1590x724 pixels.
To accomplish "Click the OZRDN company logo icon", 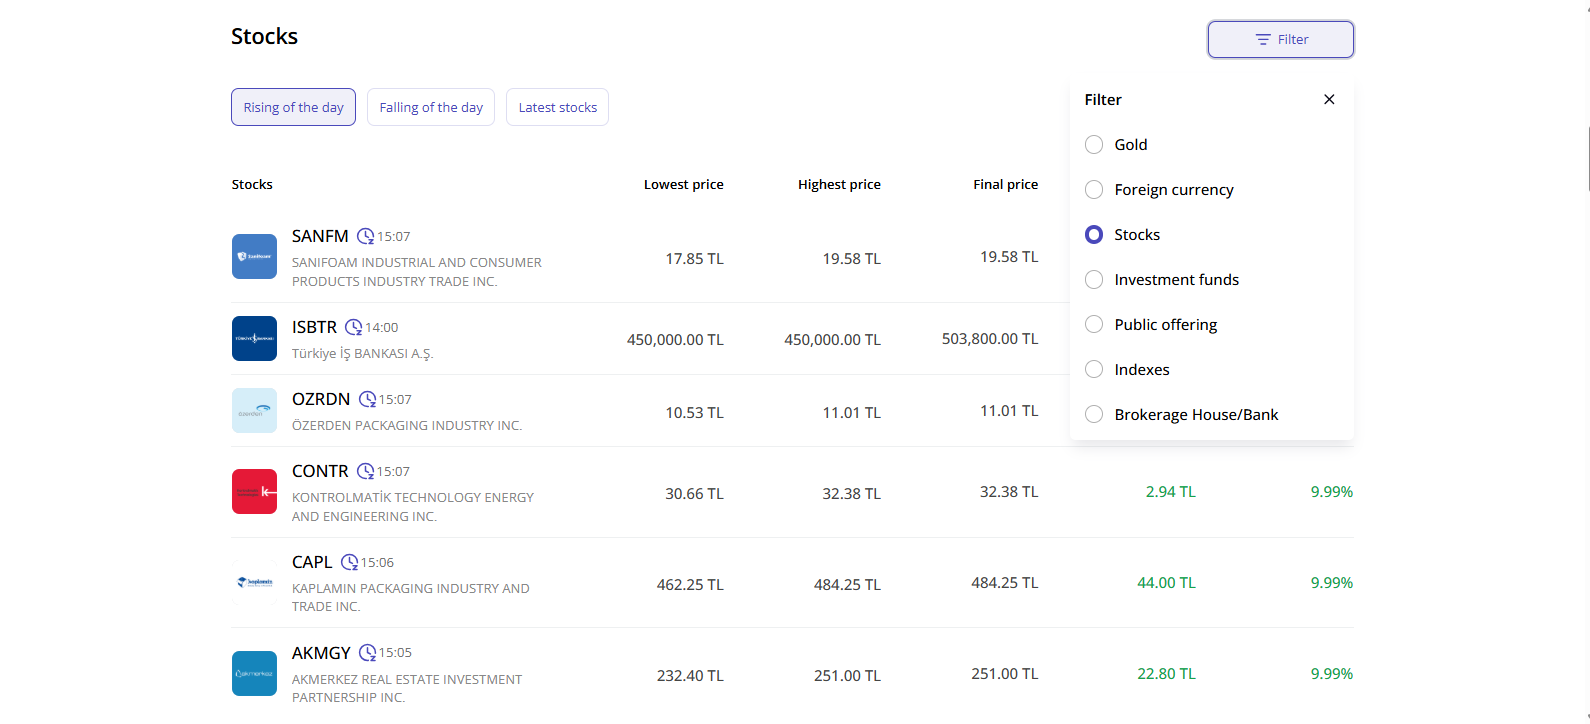I will tap(254, 411).
